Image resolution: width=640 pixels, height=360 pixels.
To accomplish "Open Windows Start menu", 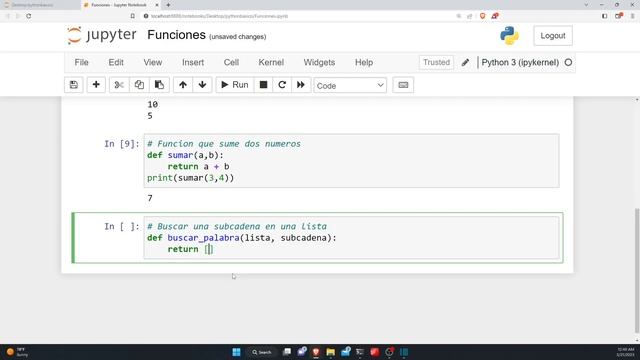I will [x=236, y=352].
